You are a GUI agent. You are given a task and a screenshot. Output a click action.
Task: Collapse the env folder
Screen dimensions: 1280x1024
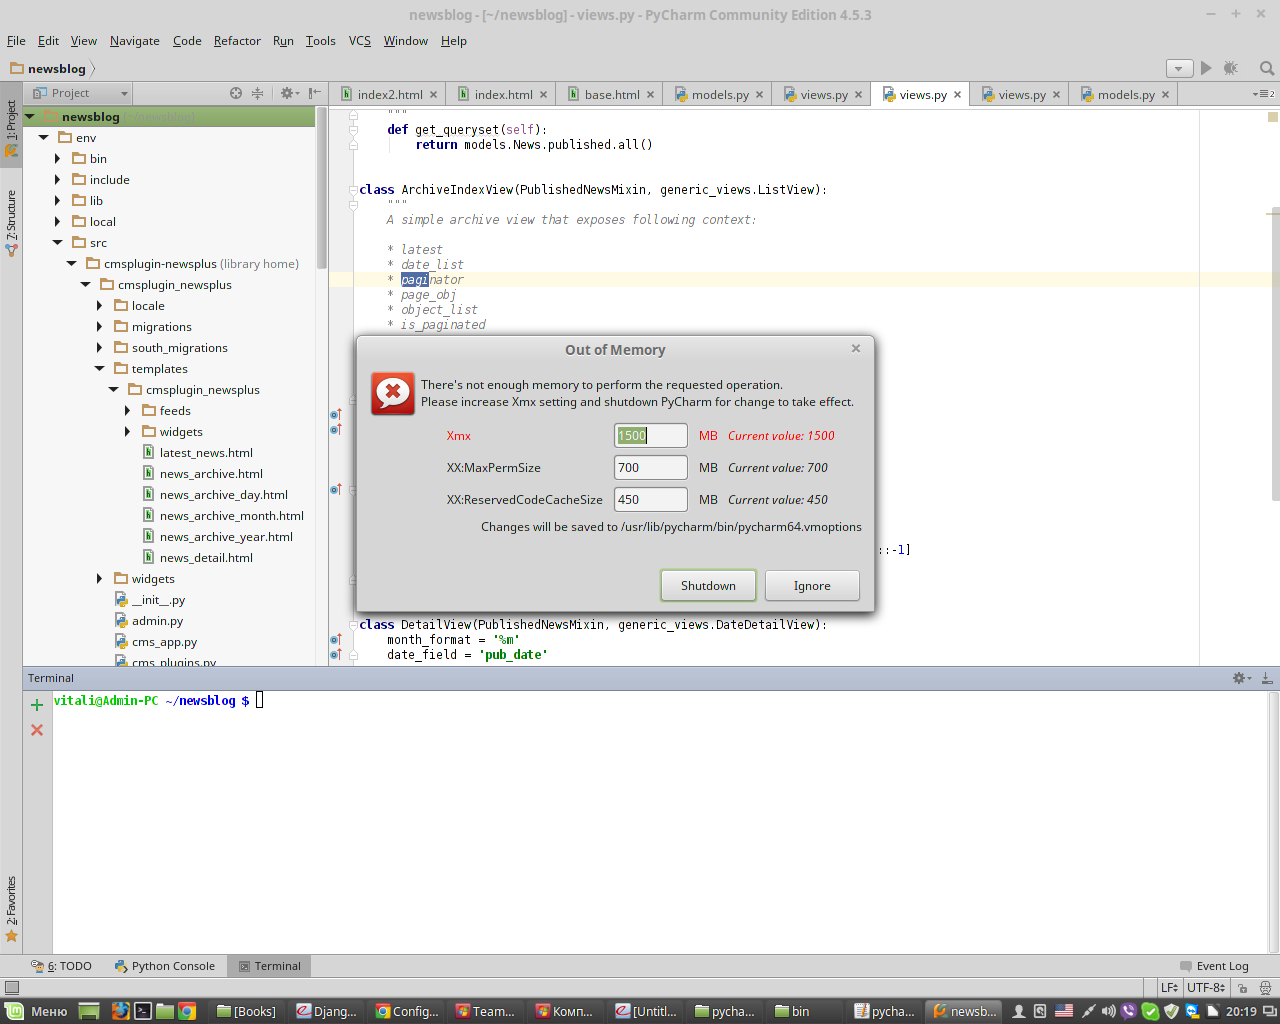[44, 138]
